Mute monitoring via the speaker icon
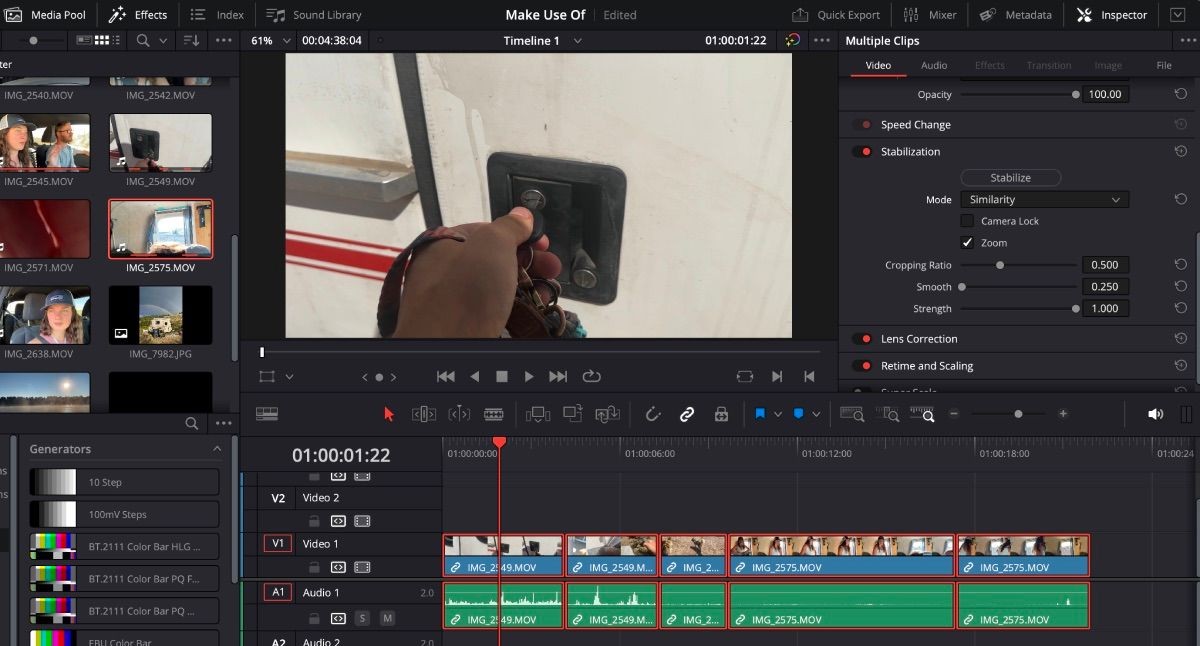 tap(1155, 414)
